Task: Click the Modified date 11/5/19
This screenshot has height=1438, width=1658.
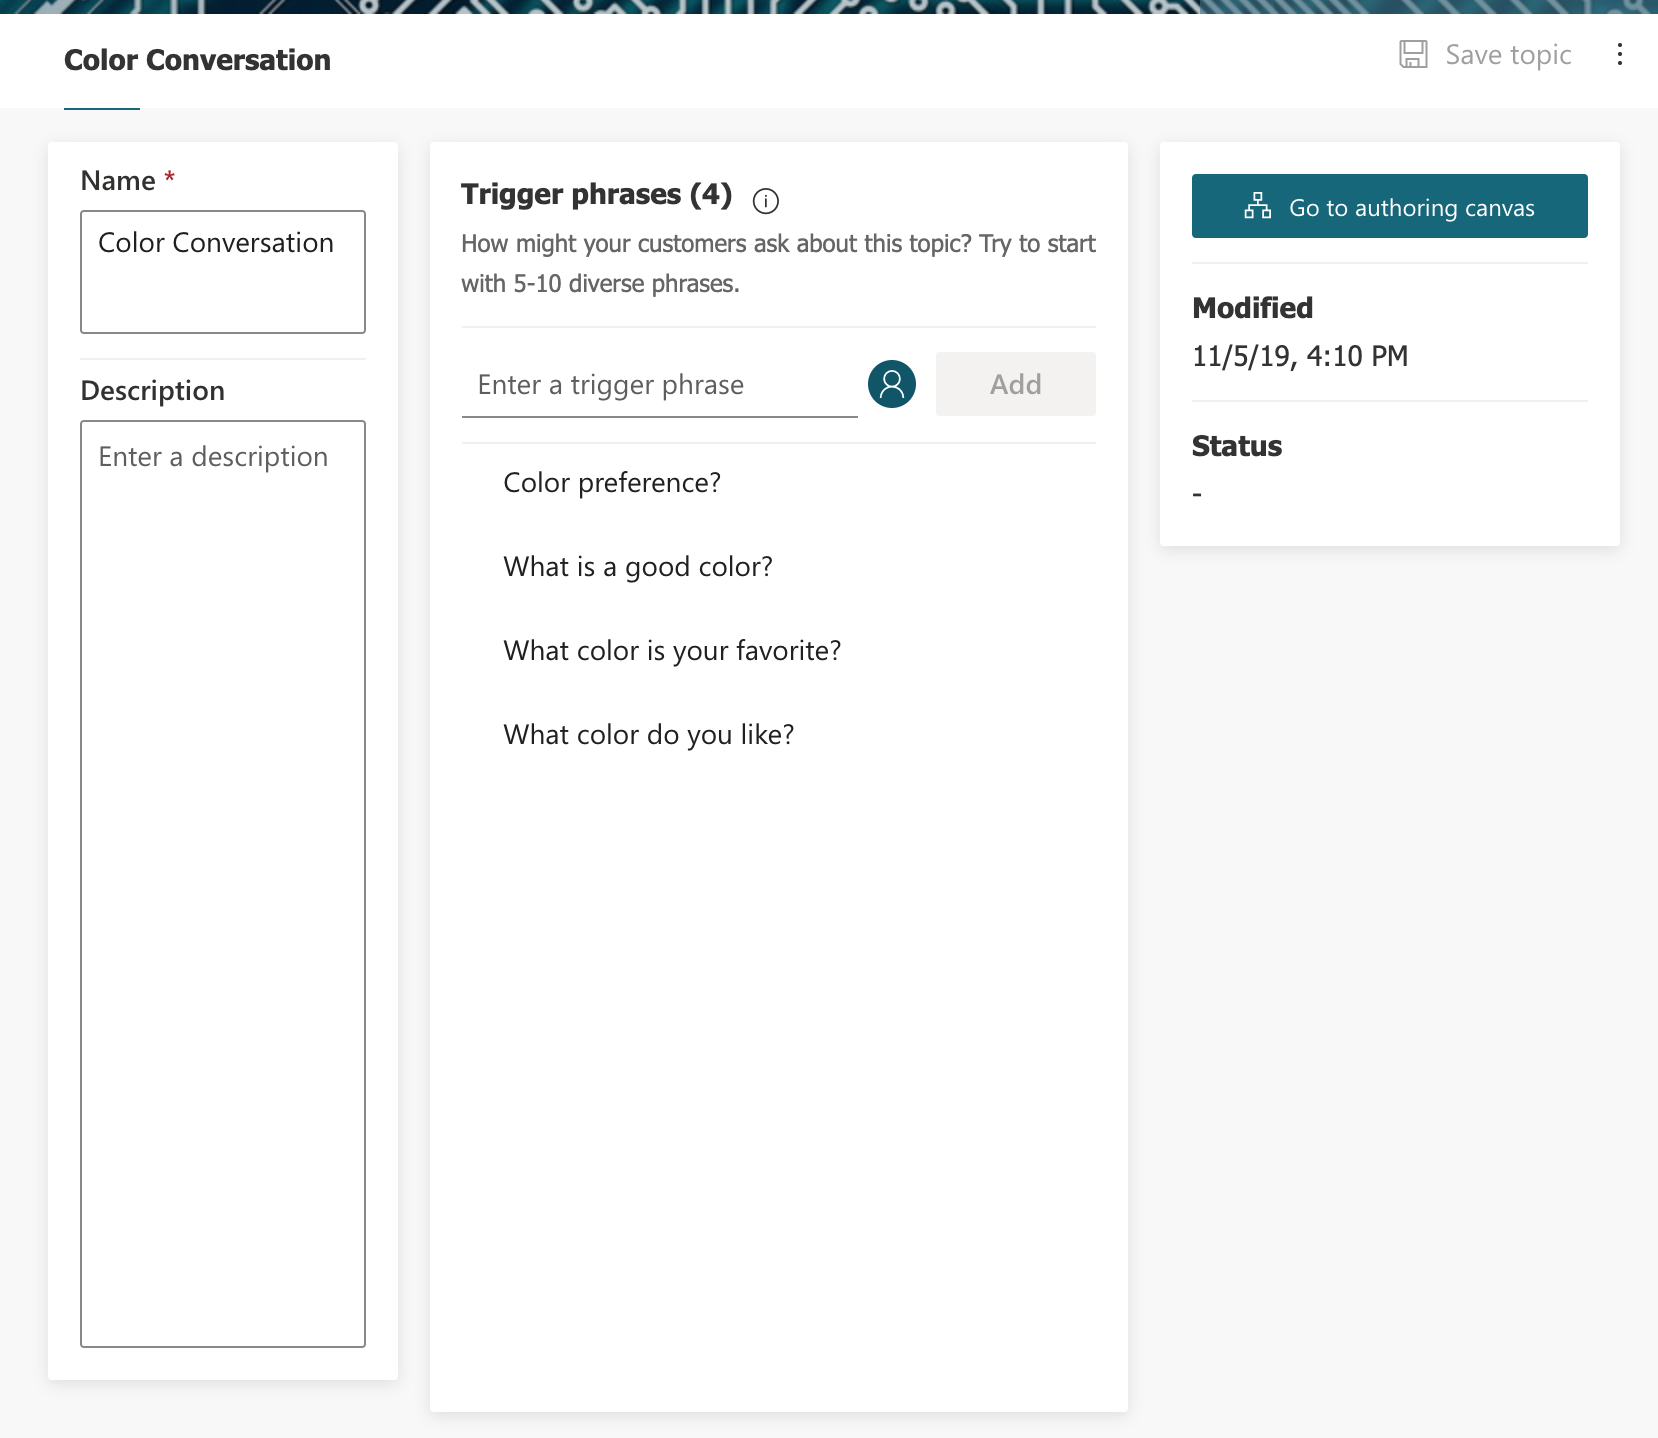Action: tap(1299, 356)
